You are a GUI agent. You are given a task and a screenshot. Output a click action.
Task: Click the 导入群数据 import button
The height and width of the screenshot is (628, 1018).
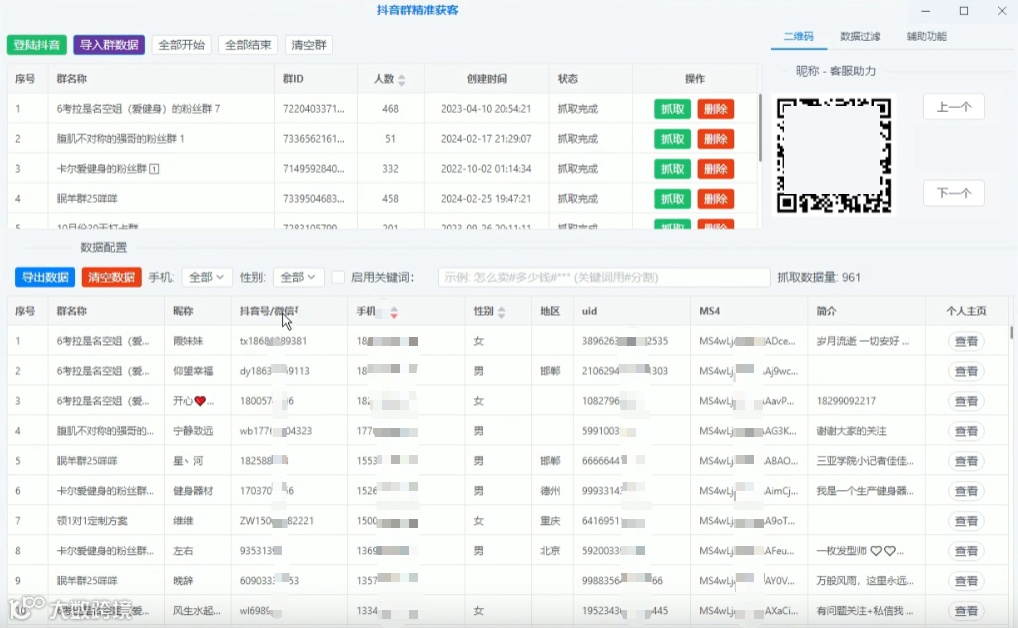[x=109, y=45]
